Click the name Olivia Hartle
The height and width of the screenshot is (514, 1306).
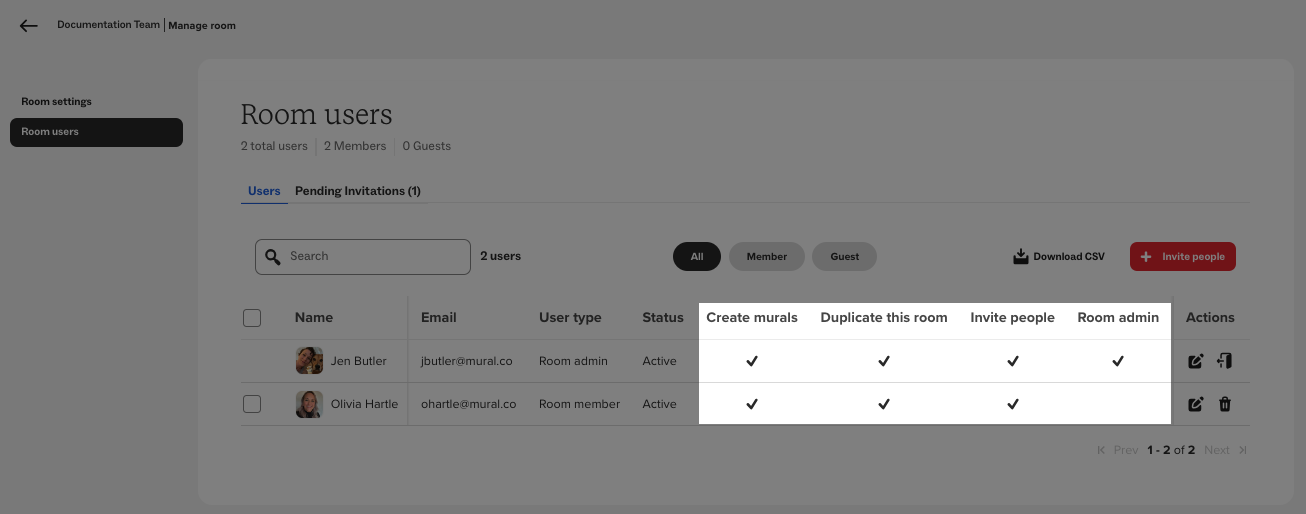[364, 404]
